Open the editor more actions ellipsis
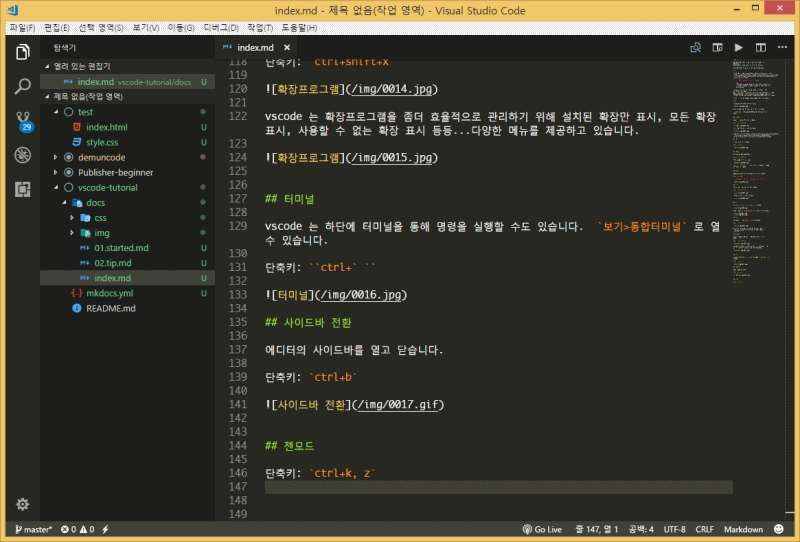This screenshot has width=800, height=542. 782,47
